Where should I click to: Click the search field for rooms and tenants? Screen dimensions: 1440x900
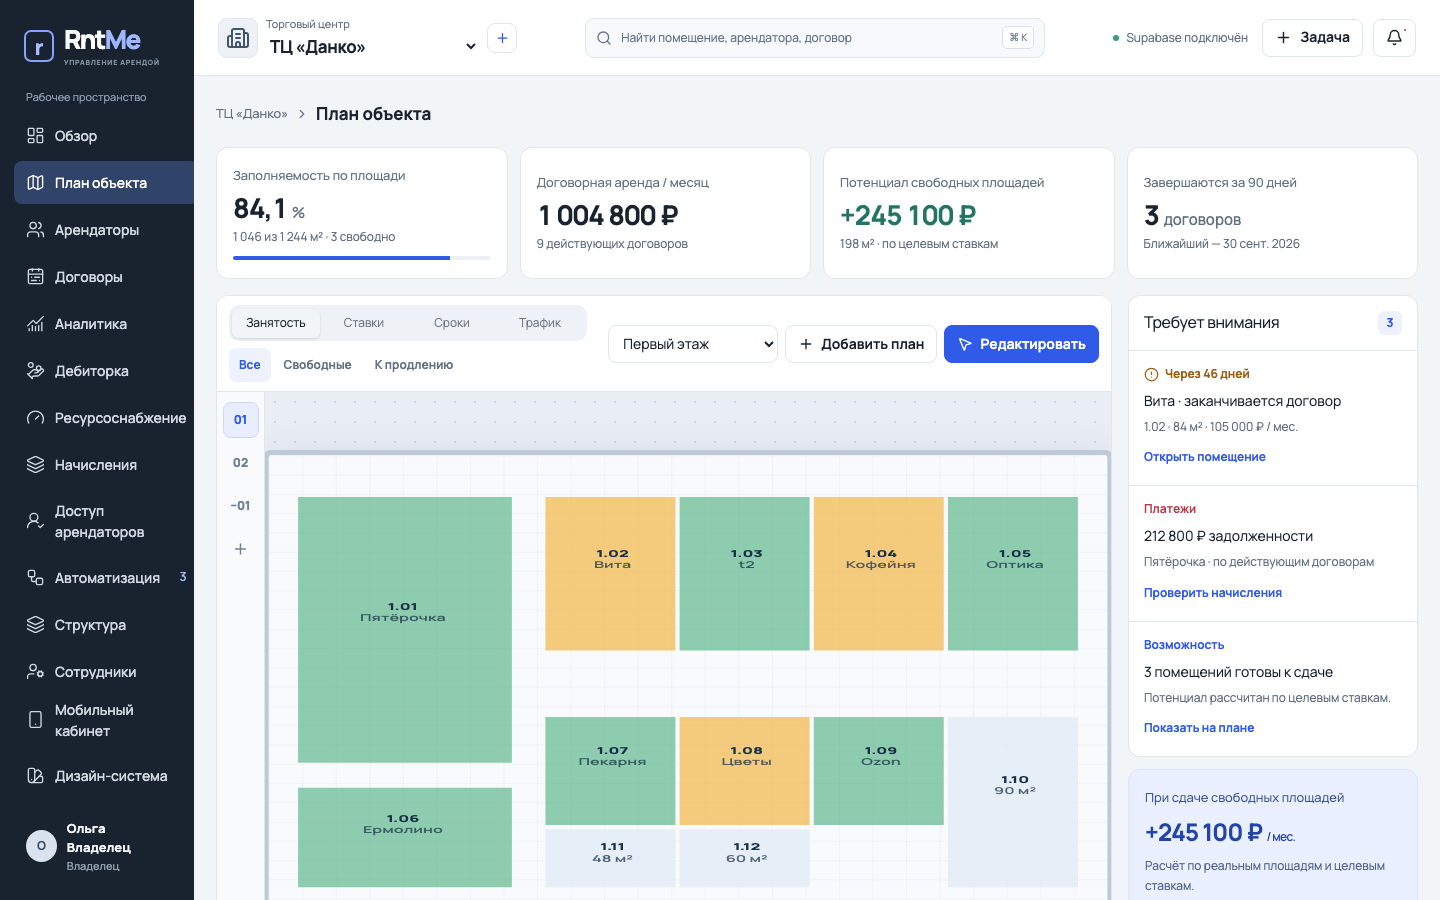point(814,38)
